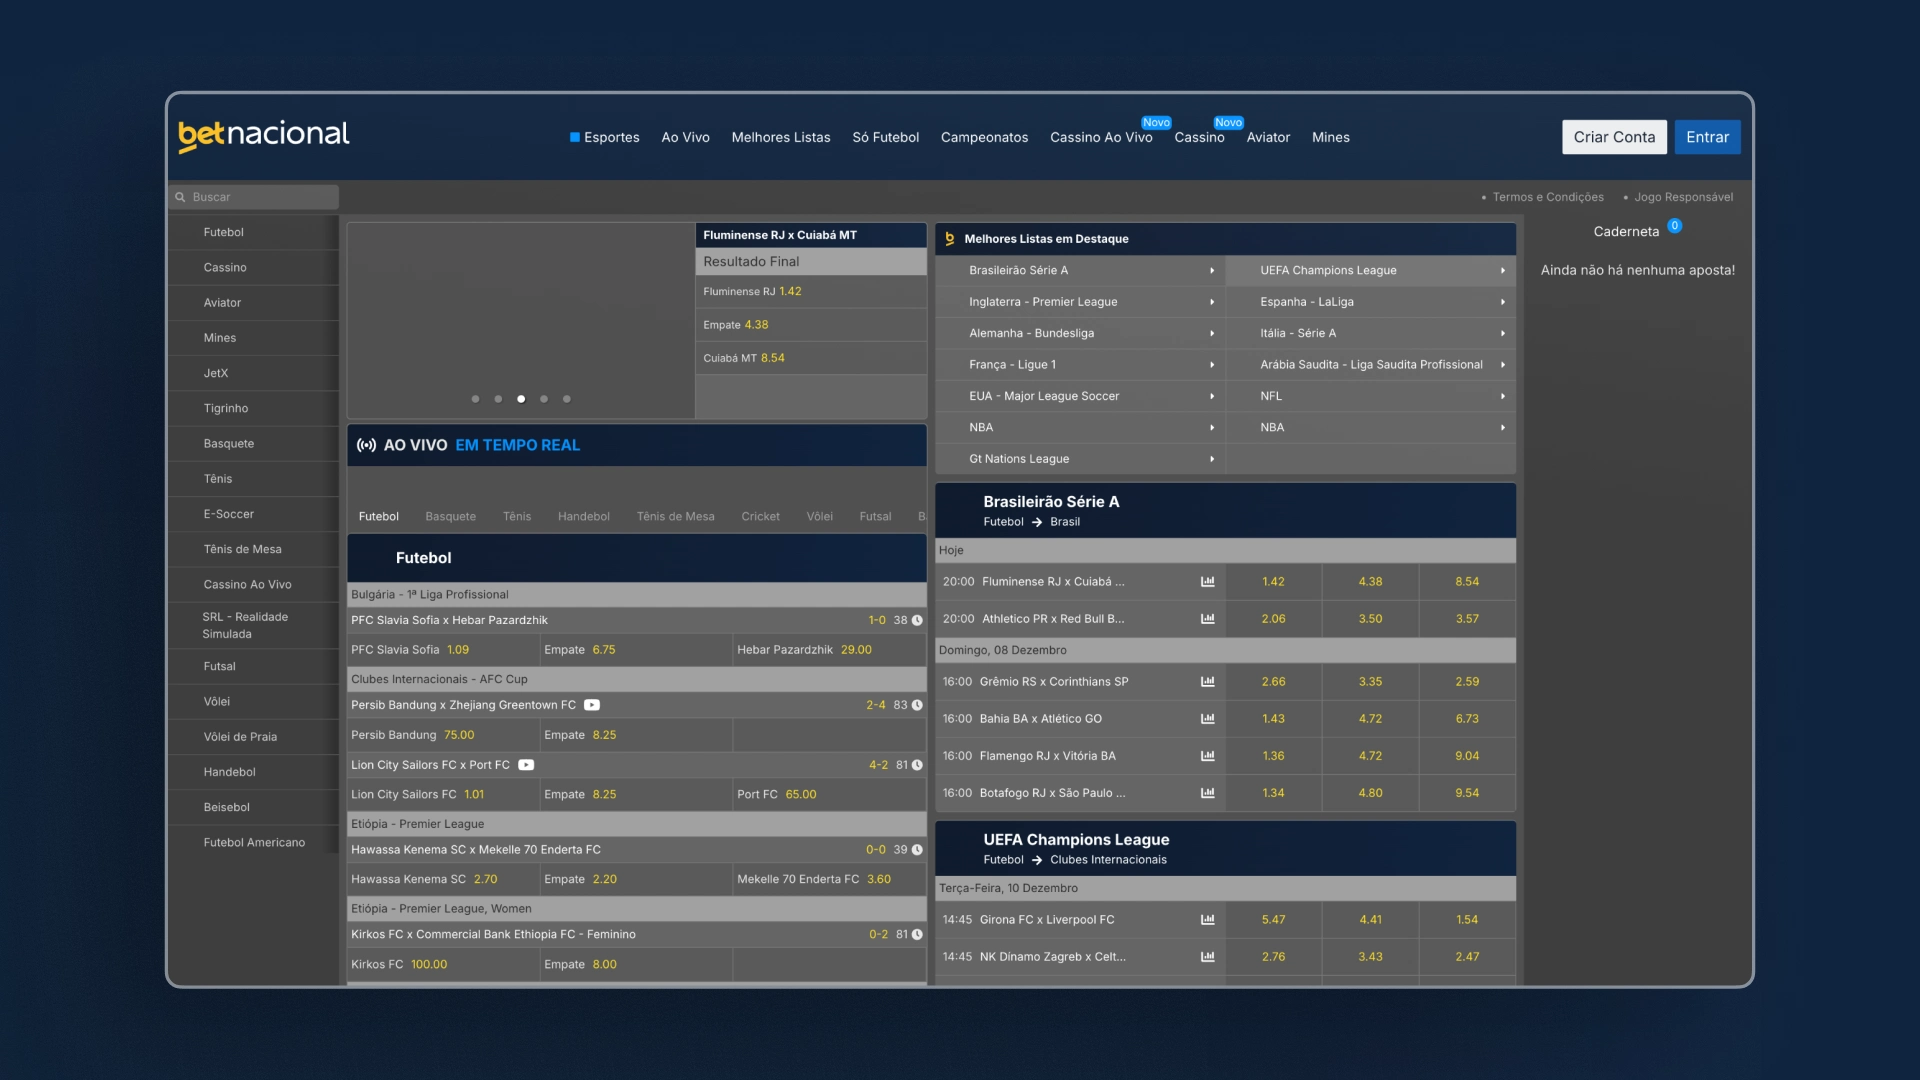Viewport: 1920px width, 1080px height.
Task: Click live stream icon next to Persib Bandung match
Action: tap(592, 705)
